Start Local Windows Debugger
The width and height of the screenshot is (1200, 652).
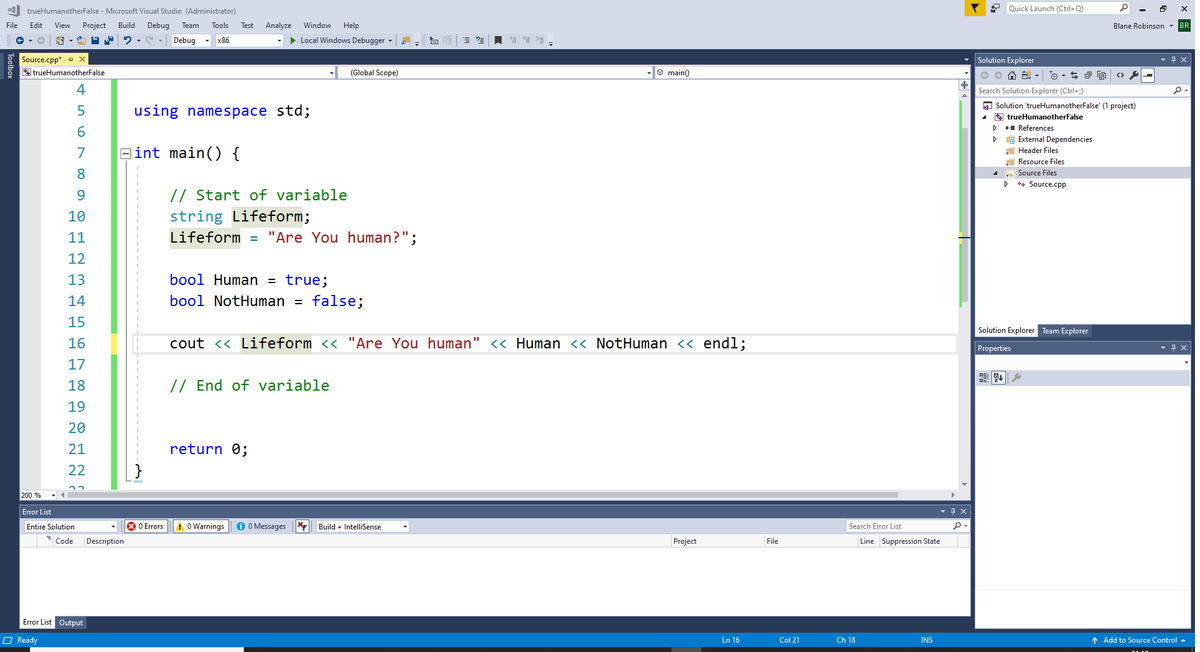pos(339,40)
